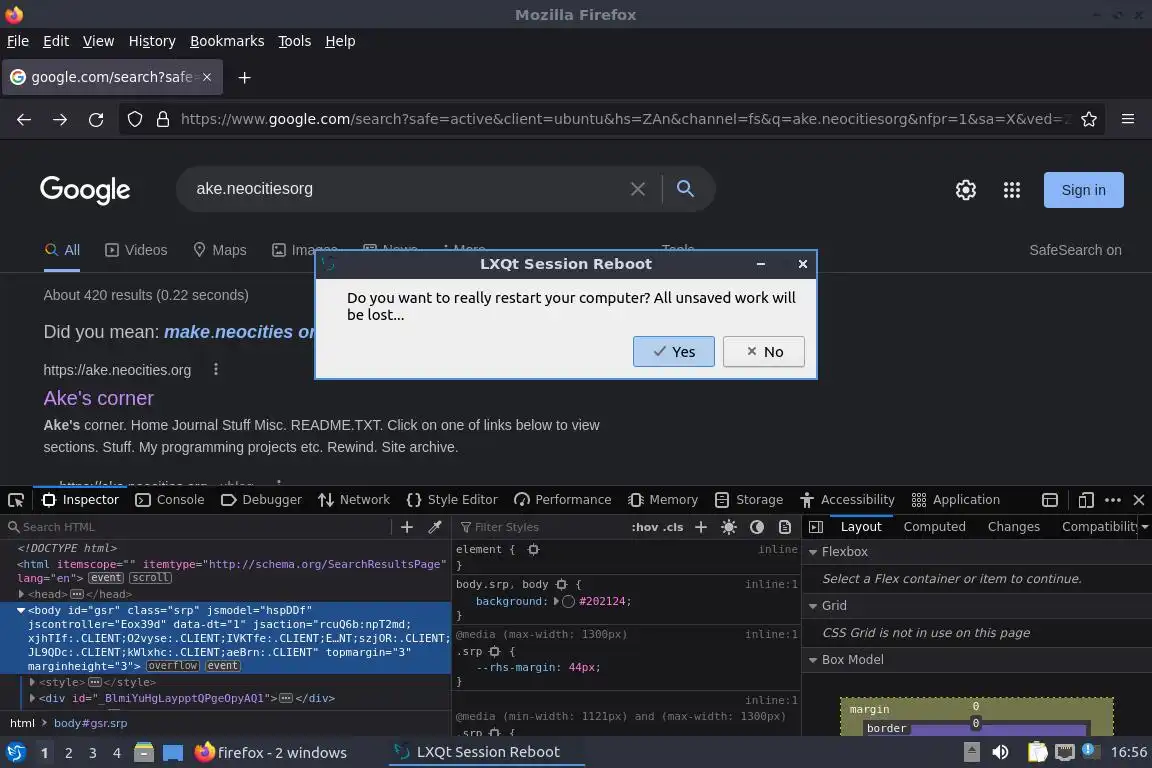Reload the current page
This screenshot has width=1152, height=768.
pyautogui.click(x=96, y=119)
